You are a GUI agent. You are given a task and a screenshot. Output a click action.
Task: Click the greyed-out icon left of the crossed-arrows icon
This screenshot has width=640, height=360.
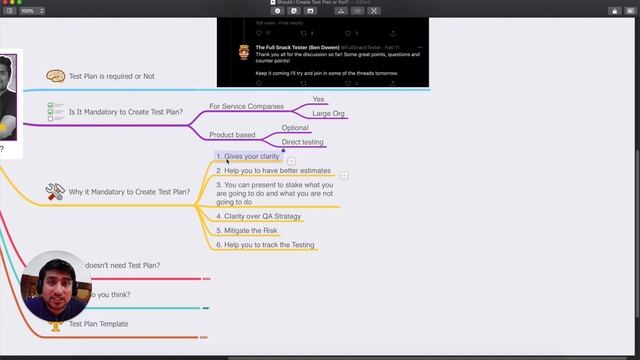[357, 11]
